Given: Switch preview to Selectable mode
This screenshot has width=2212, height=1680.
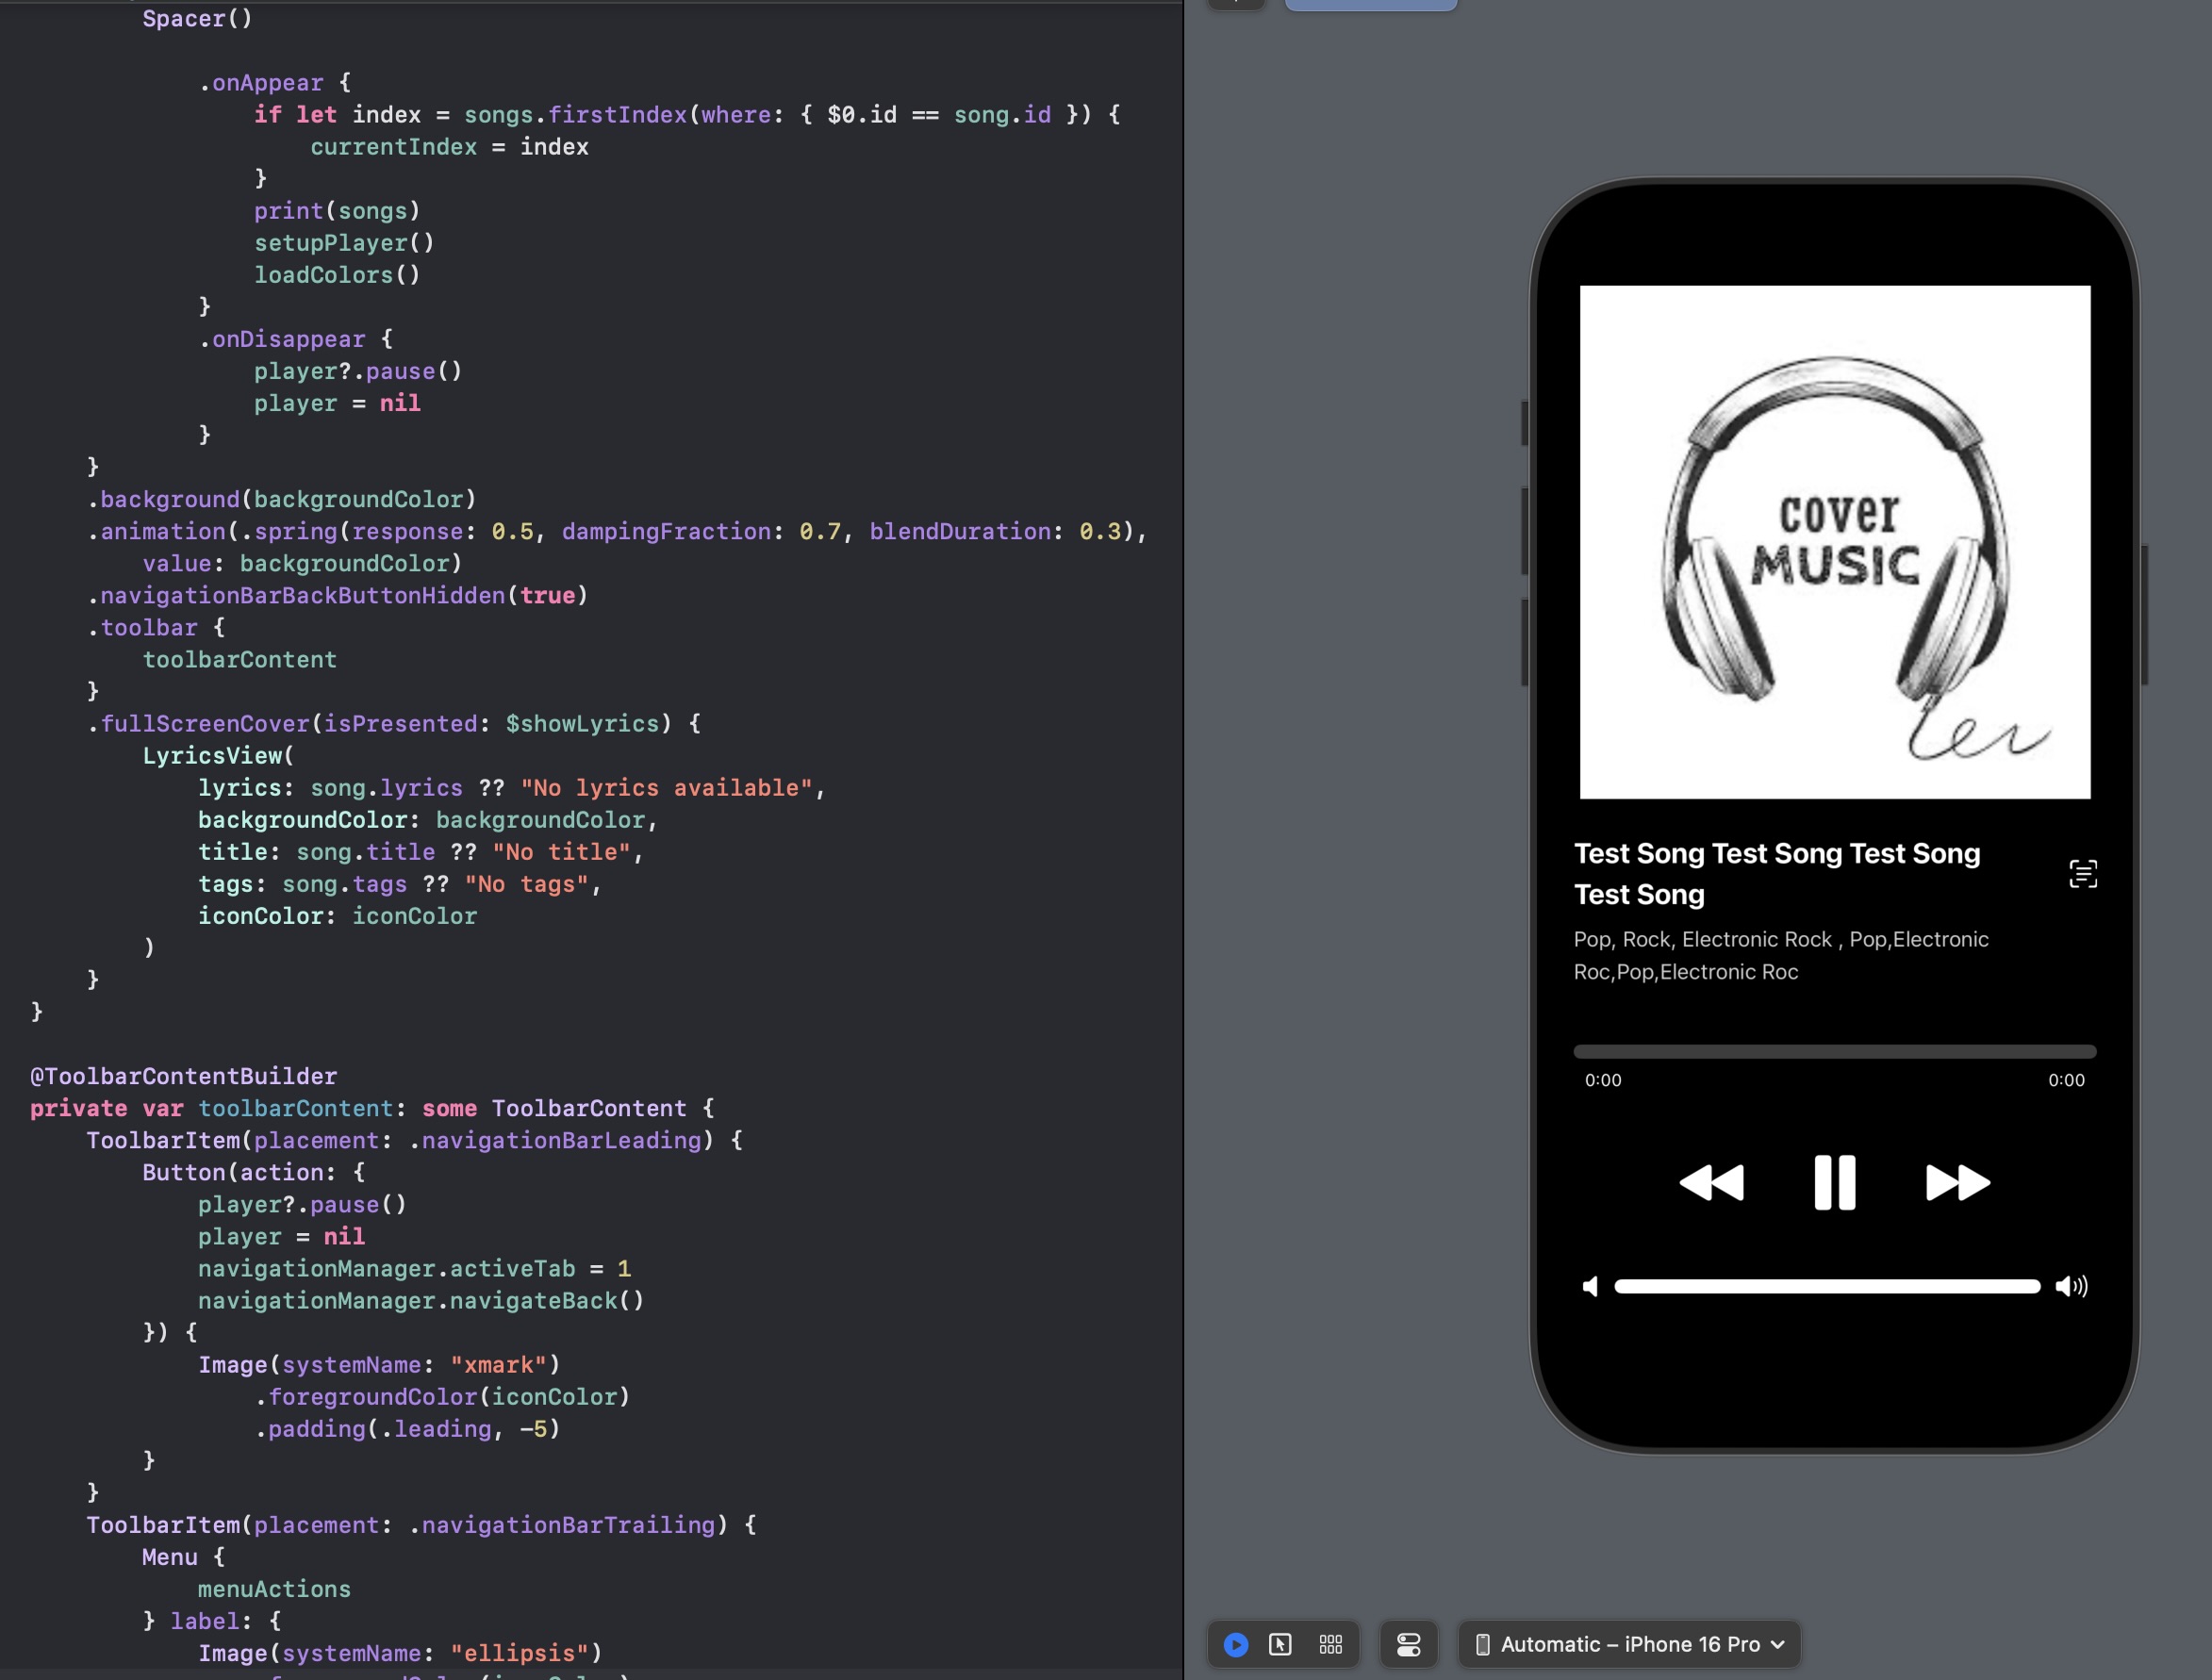Looking at the screenshot, I should [1280, 1644].
